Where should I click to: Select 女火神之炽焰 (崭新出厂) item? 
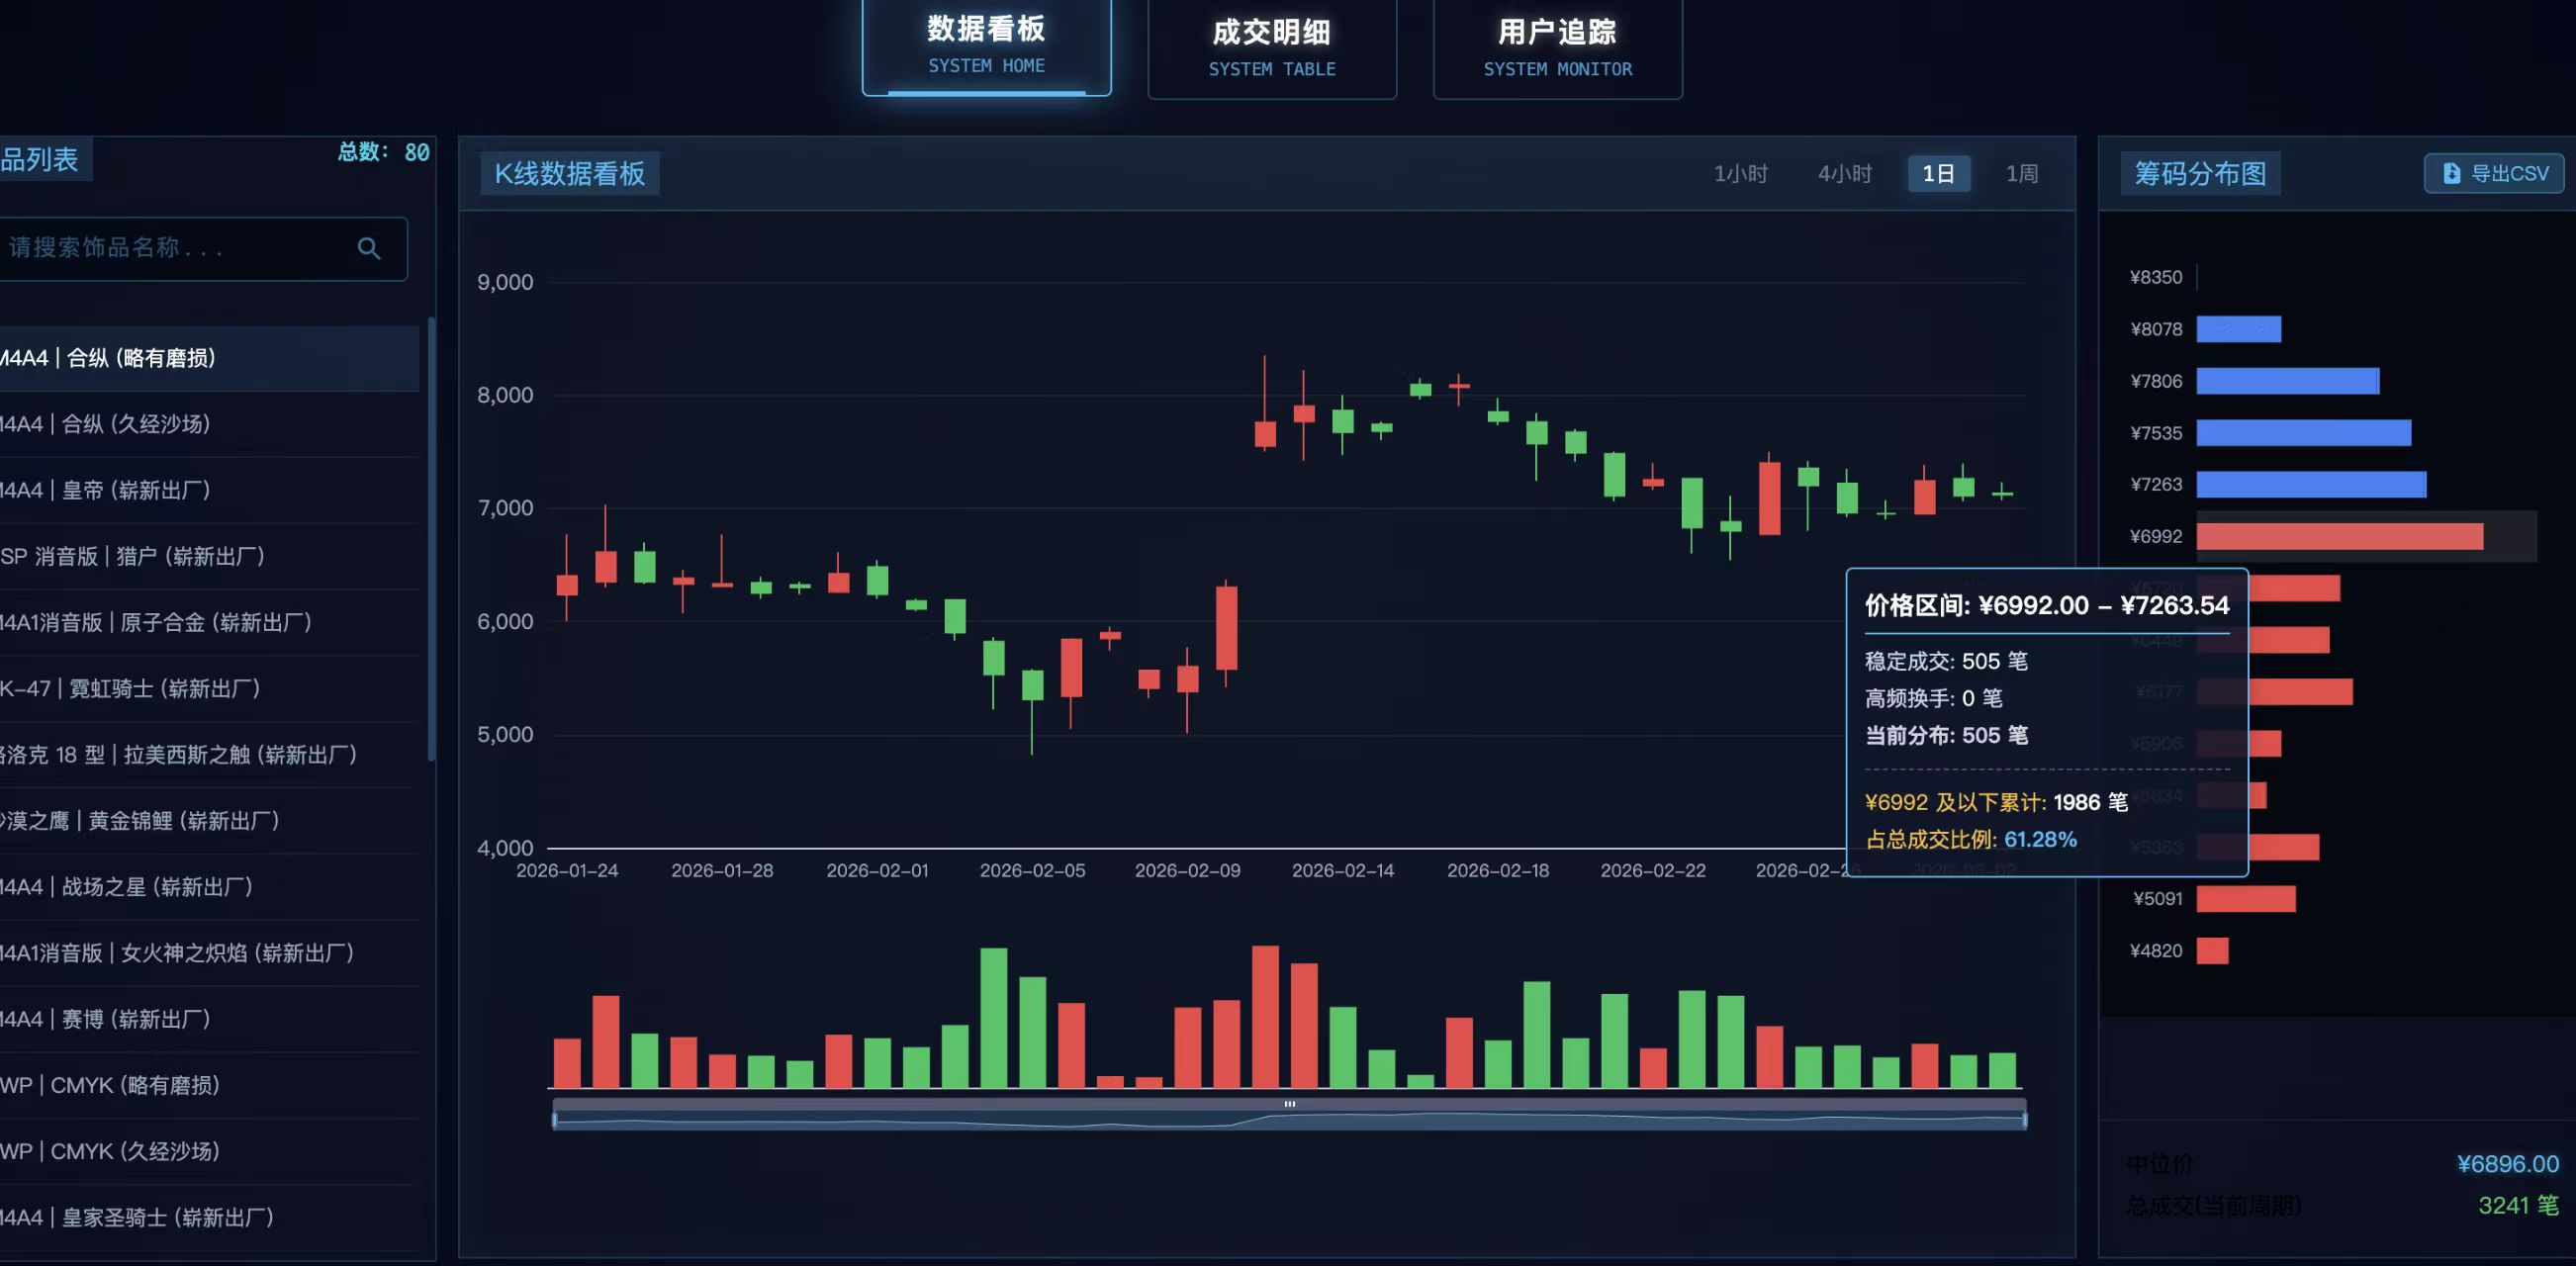[x=209, y=952]
